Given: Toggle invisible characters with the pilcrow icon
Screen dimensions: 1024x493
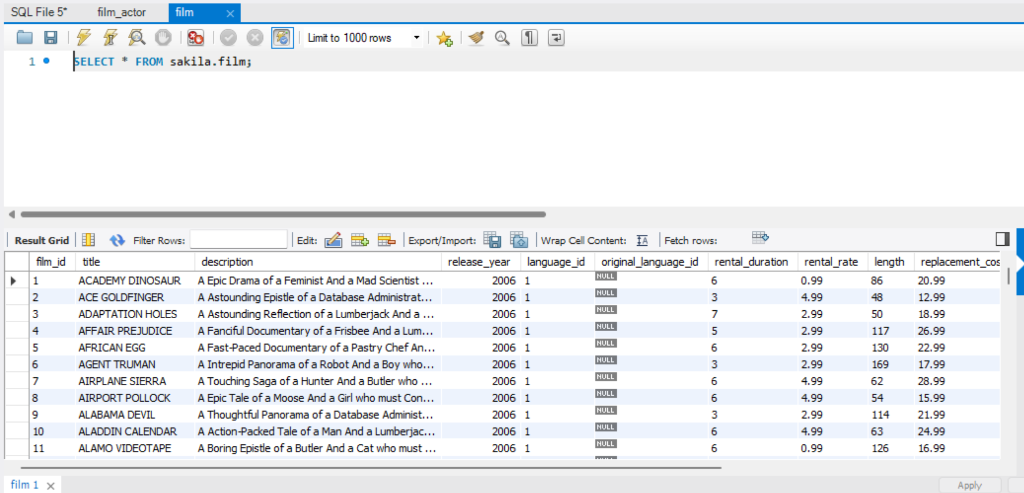Looking at the screenshot, I should [x=529, y=38].
